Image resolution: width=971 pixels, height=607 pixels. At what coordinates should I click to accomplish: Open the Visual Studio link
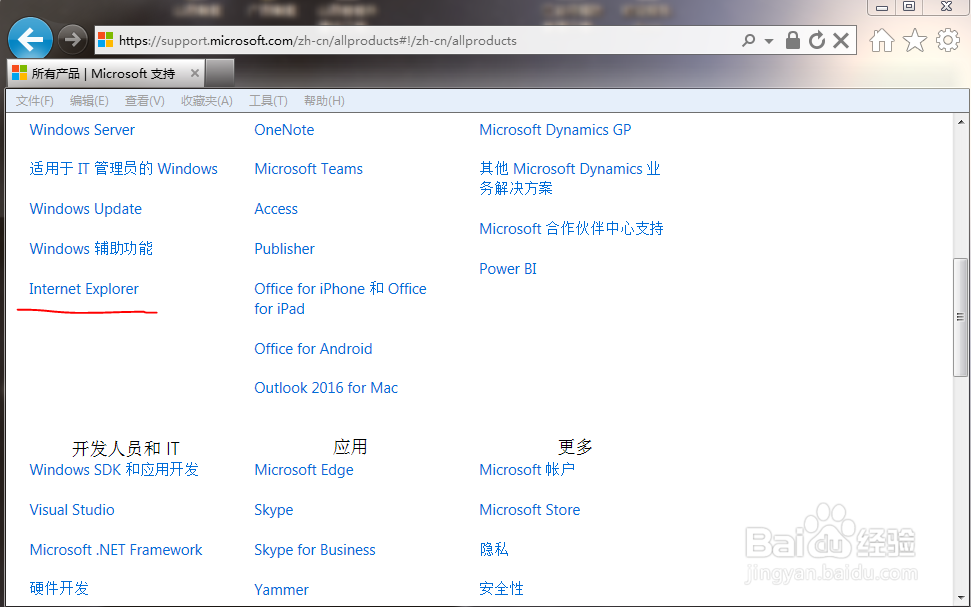72,510
